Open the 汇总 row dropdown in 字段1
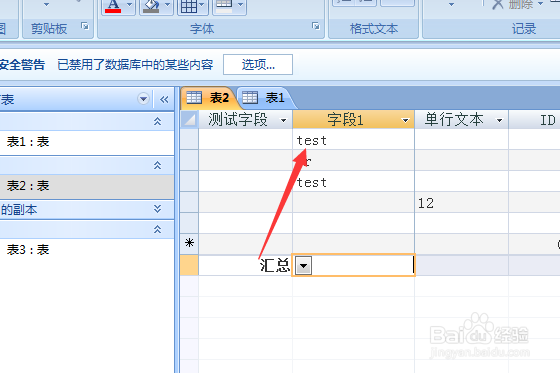The width and height of the screenshot is (560, 373). coord(304,265)
